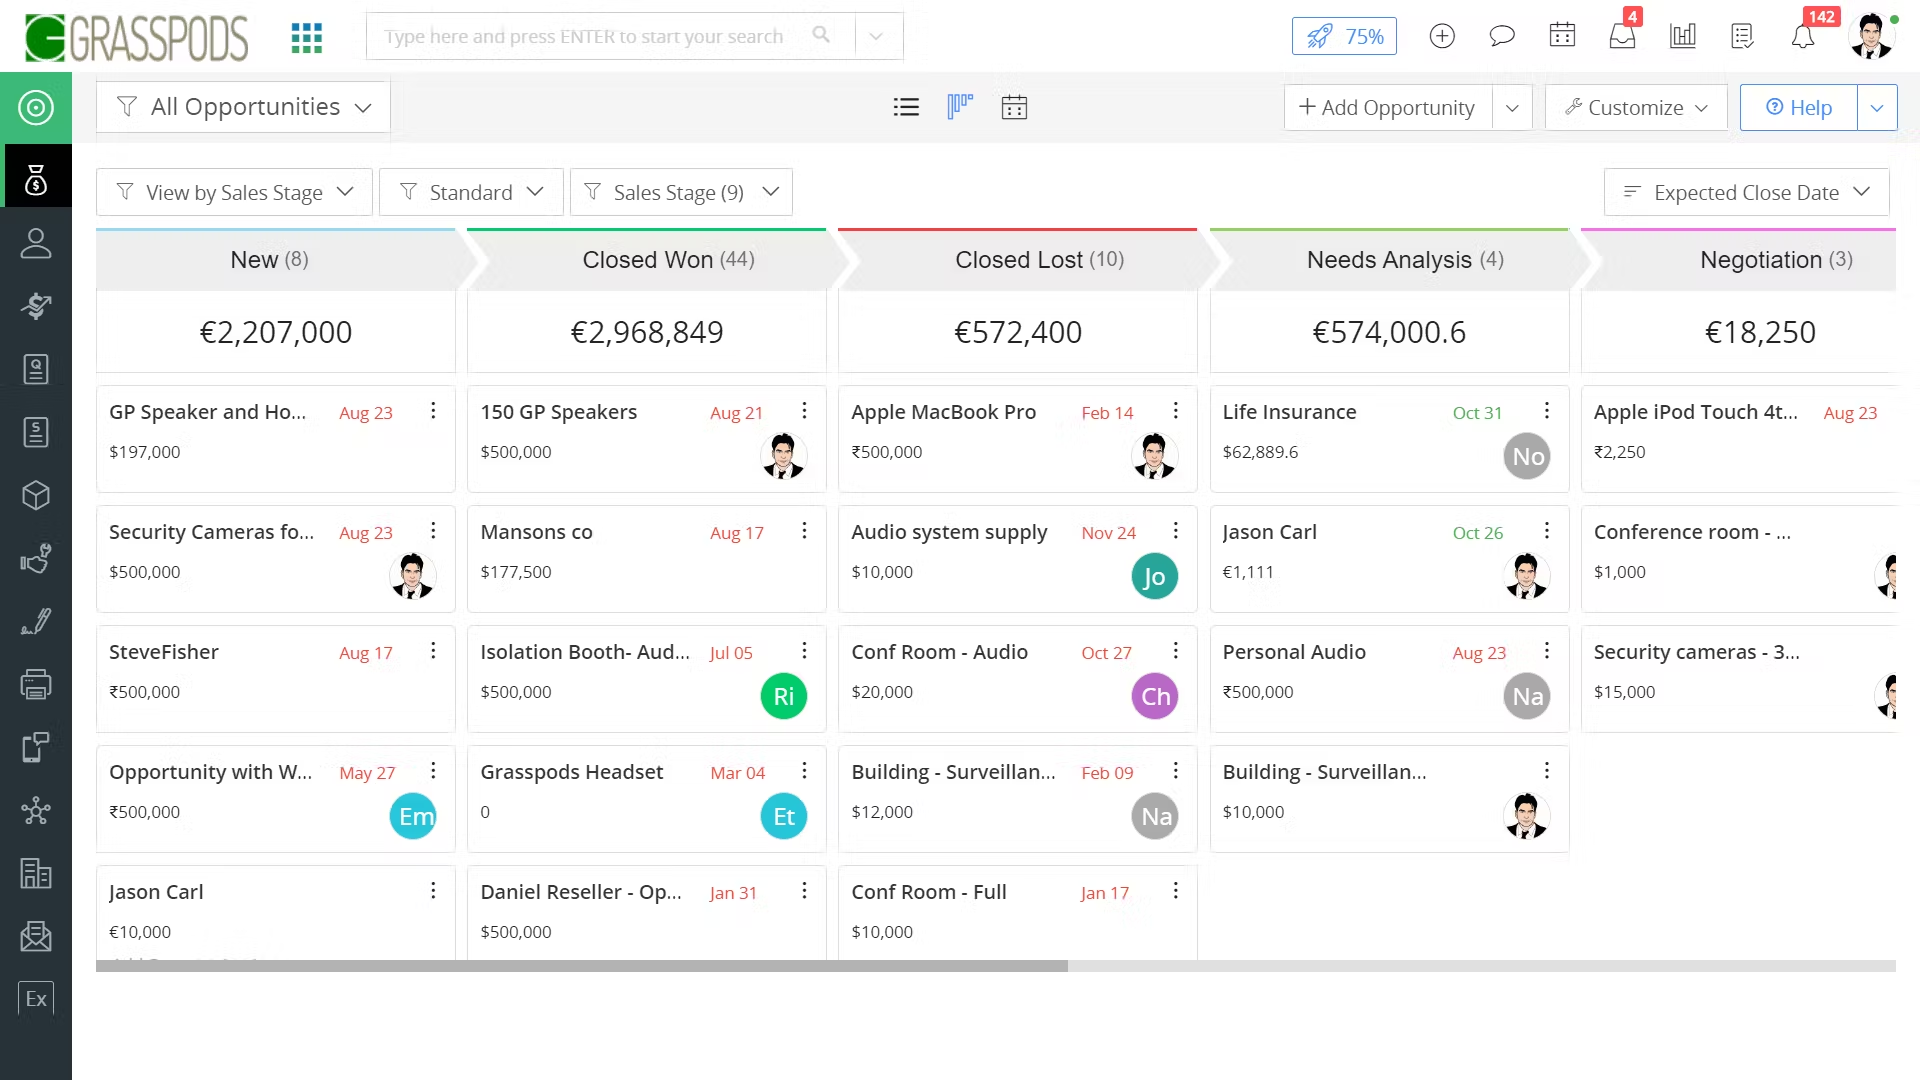Screen dimensions: 1920x1080
Task: Click the Help button
Action: pos(1797,107)
